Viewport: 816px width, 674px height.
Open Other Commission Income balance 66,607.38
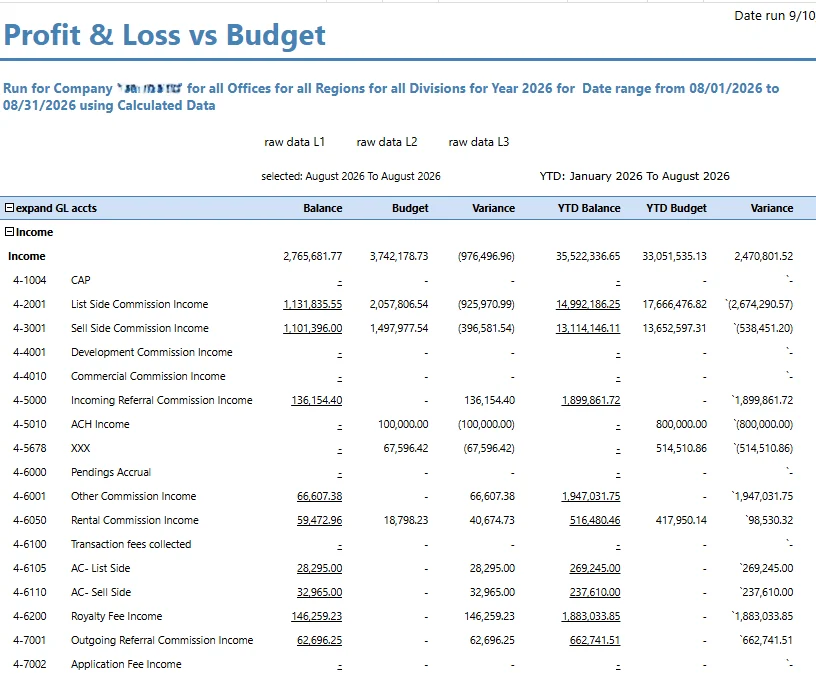320,497
